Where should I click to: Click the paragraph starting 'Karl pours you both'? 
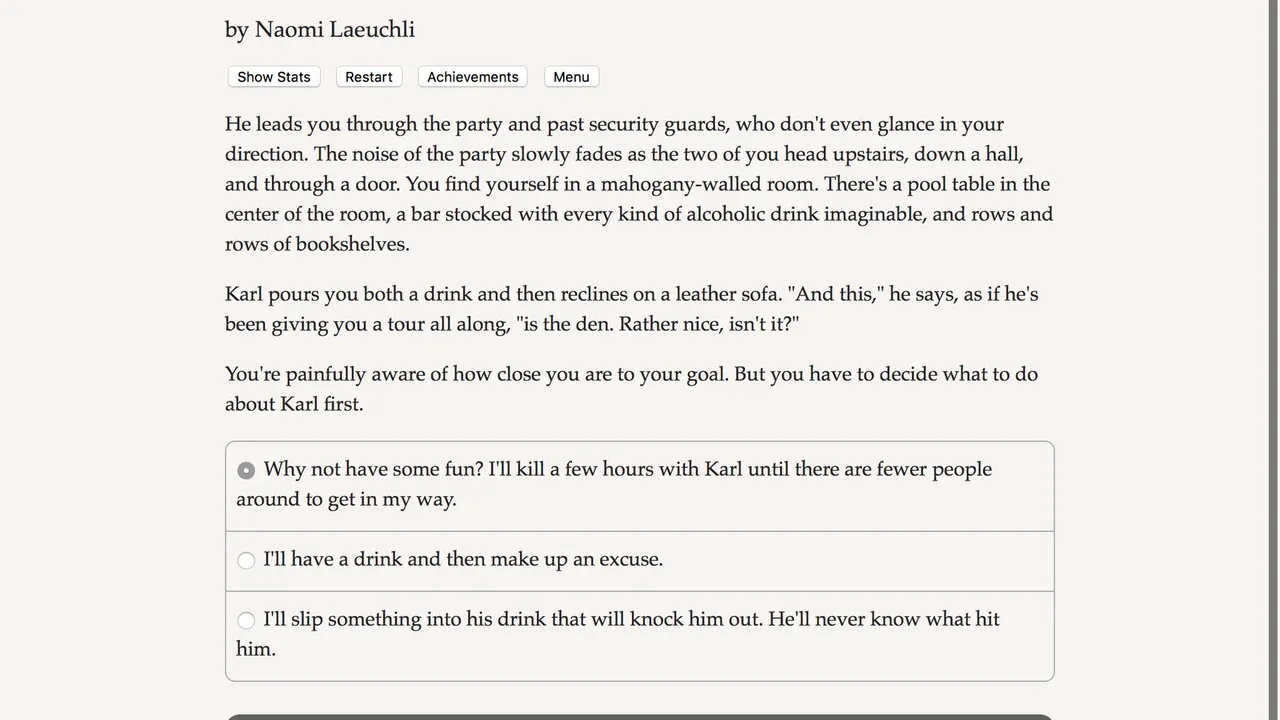[631, 309]
